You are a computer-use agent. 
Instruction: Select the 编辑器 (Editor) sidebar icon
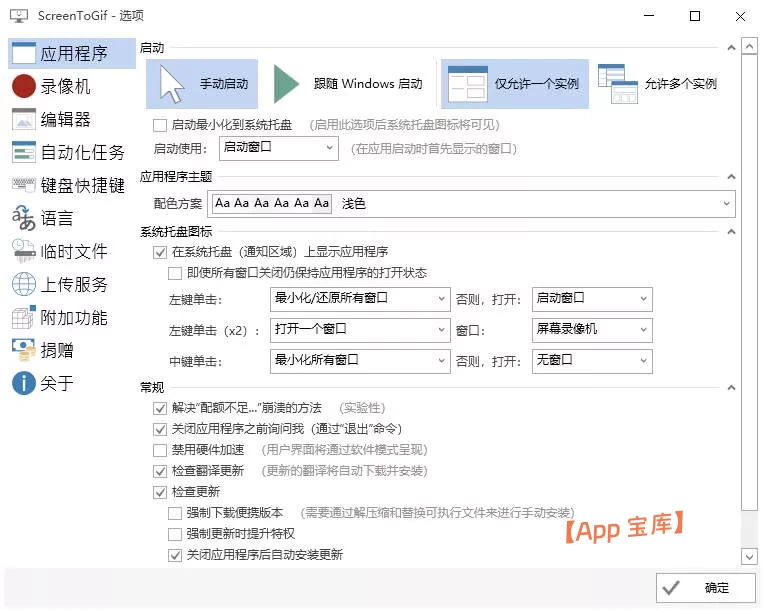pyautogui.click(x=24, y=120)
